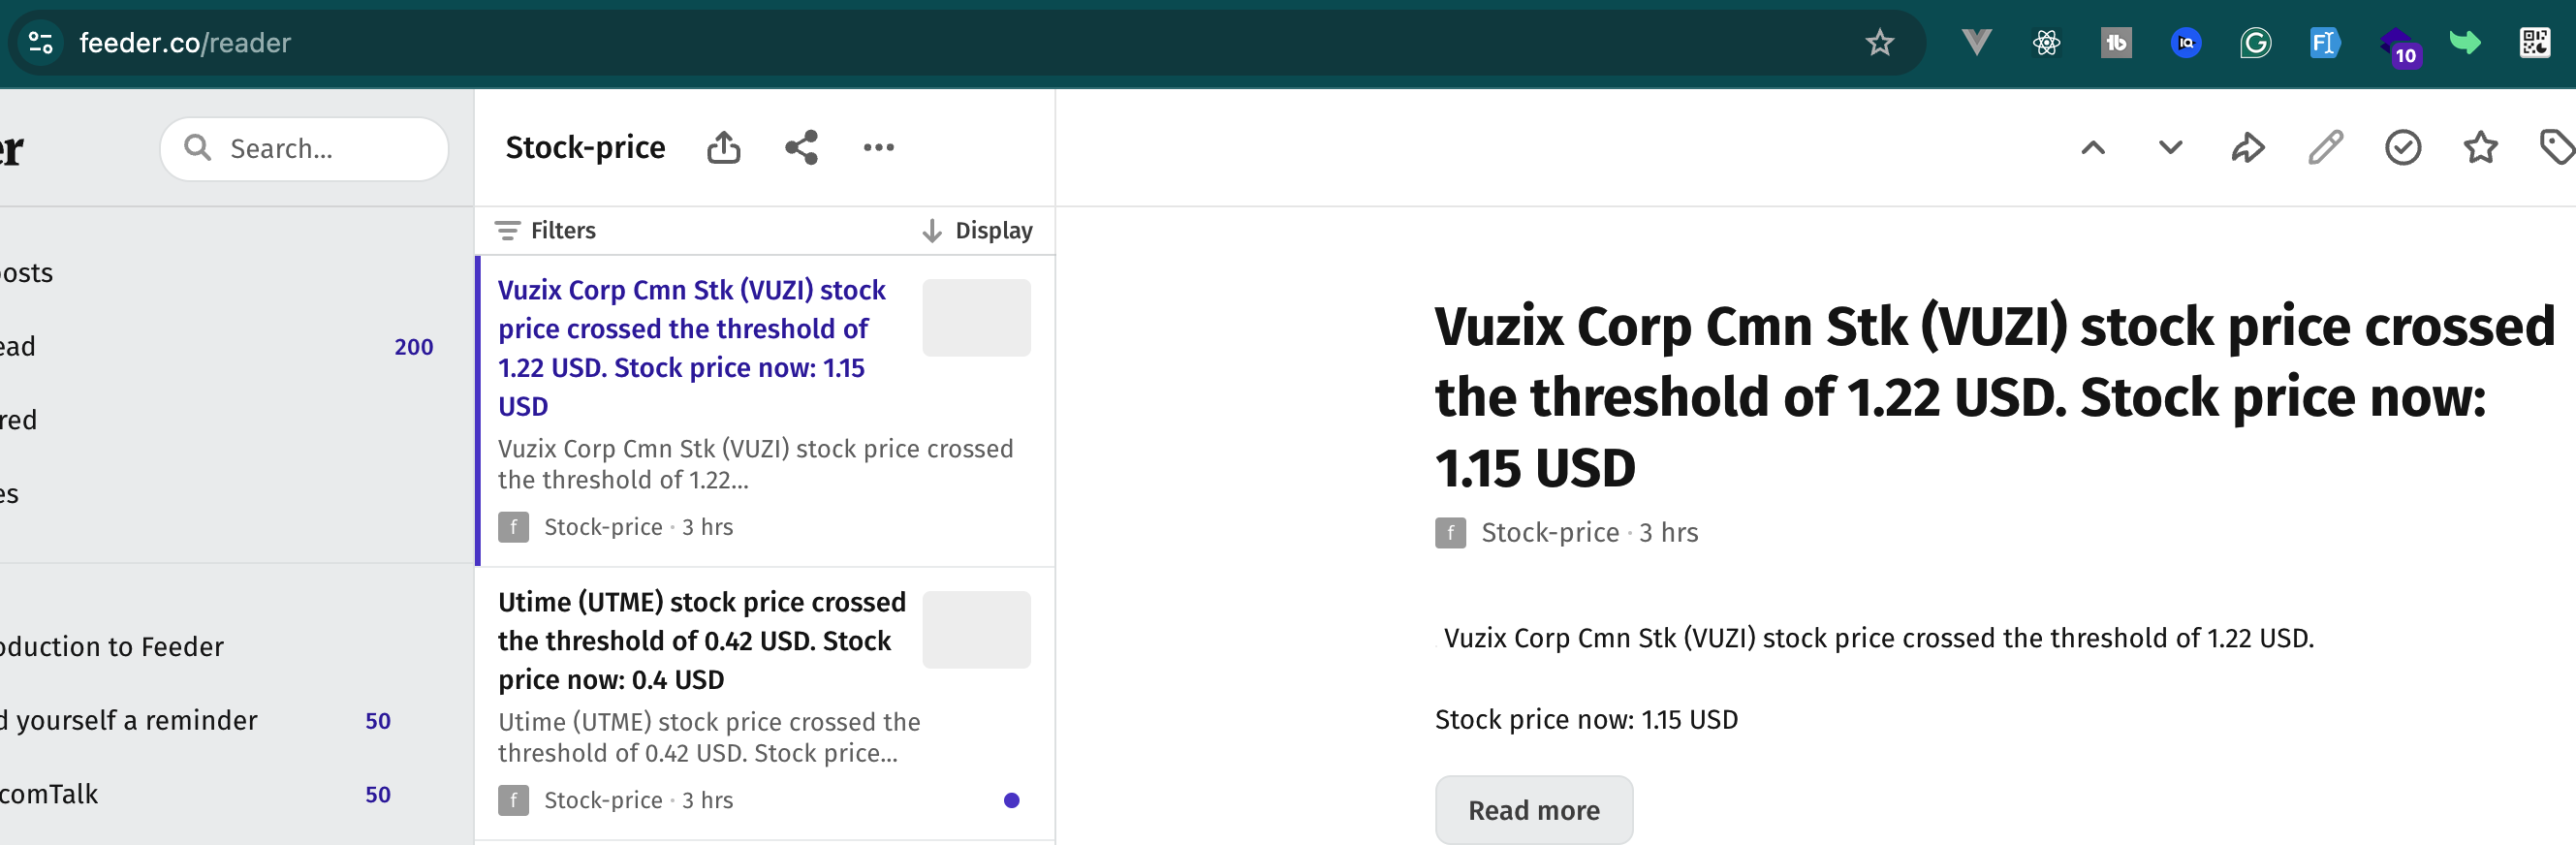Click the Read more button
This screenshot has height=845, width=2576.
coord(1533,810)
